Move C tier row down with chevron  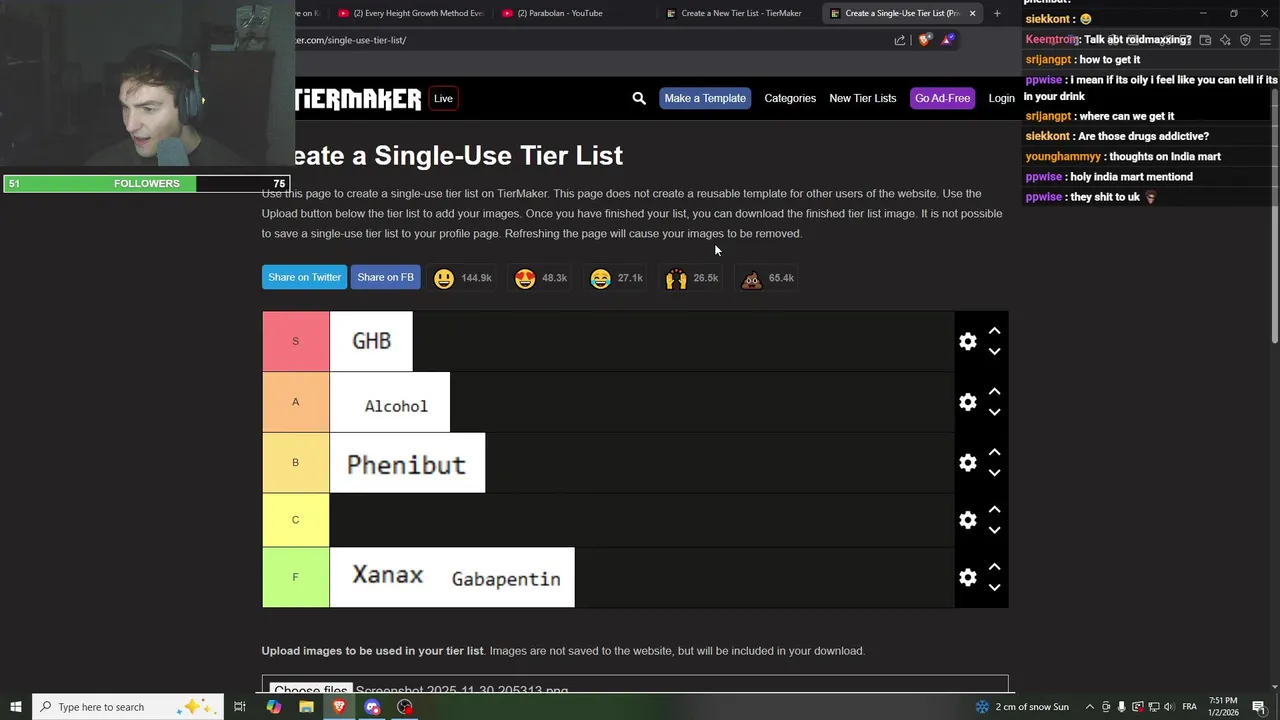click(994, 530)
